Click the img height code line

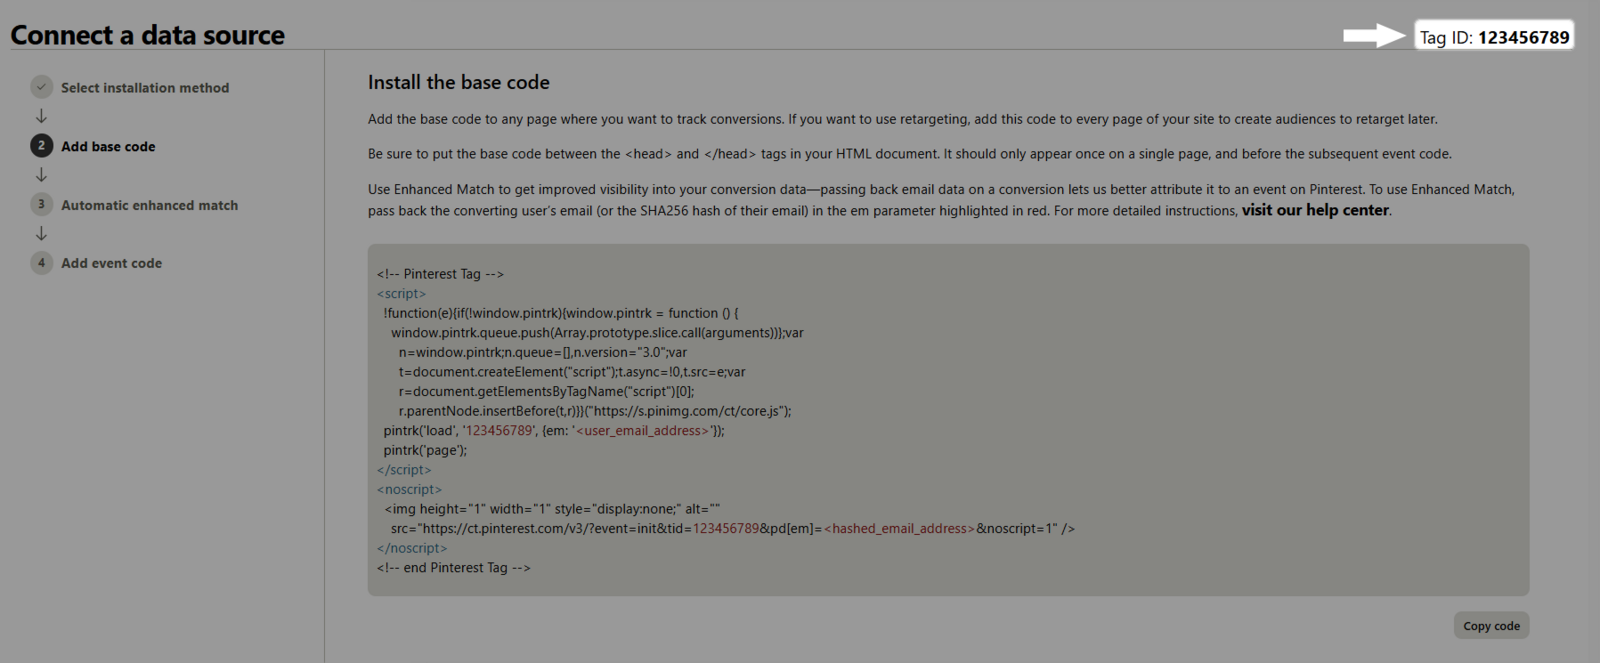552,509
